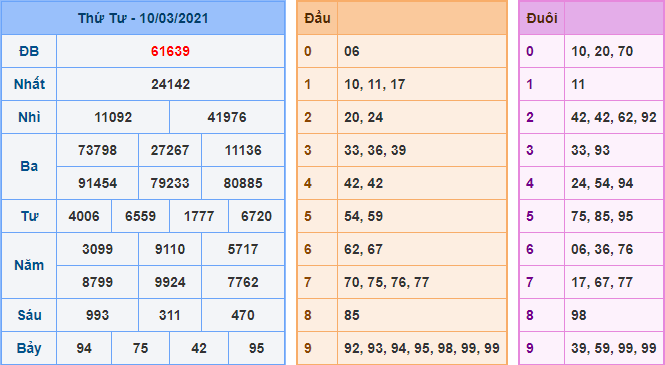
Task: Click Đuôi values 17, 67, 77
Action: (x=602, y=282)
